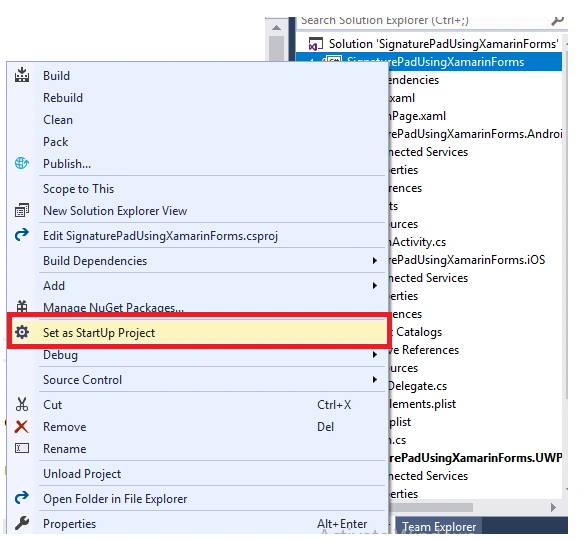This screenshot has width=586, height=541.
Task: Click Solution Explorer horizontal scroll right arrow
Action: click(x=553, y=507)
